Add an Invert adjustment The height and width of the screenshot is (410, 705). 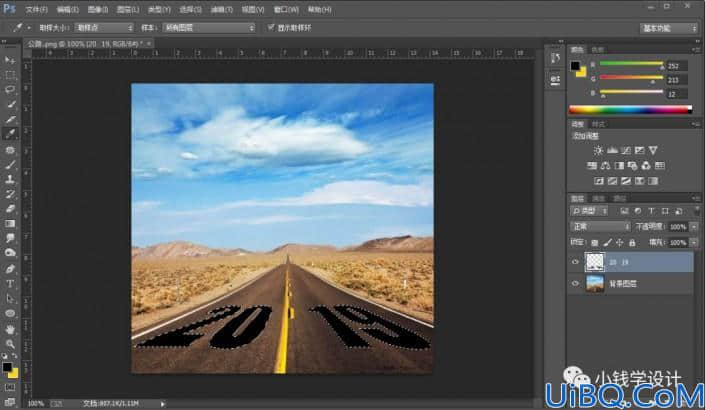(598, 181)
